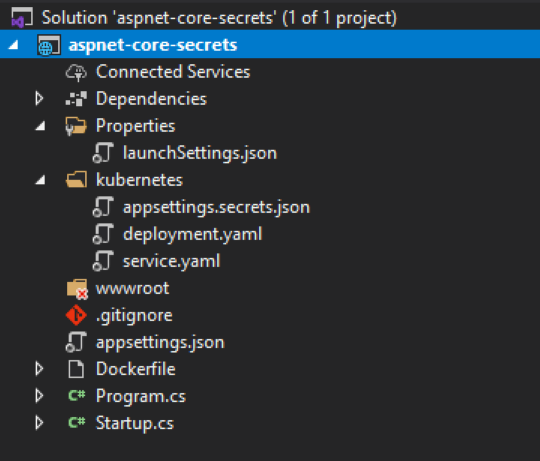Collapse the Properties folder
The height and width of the screenshot is (461, 540).
(x=41, y=126)
